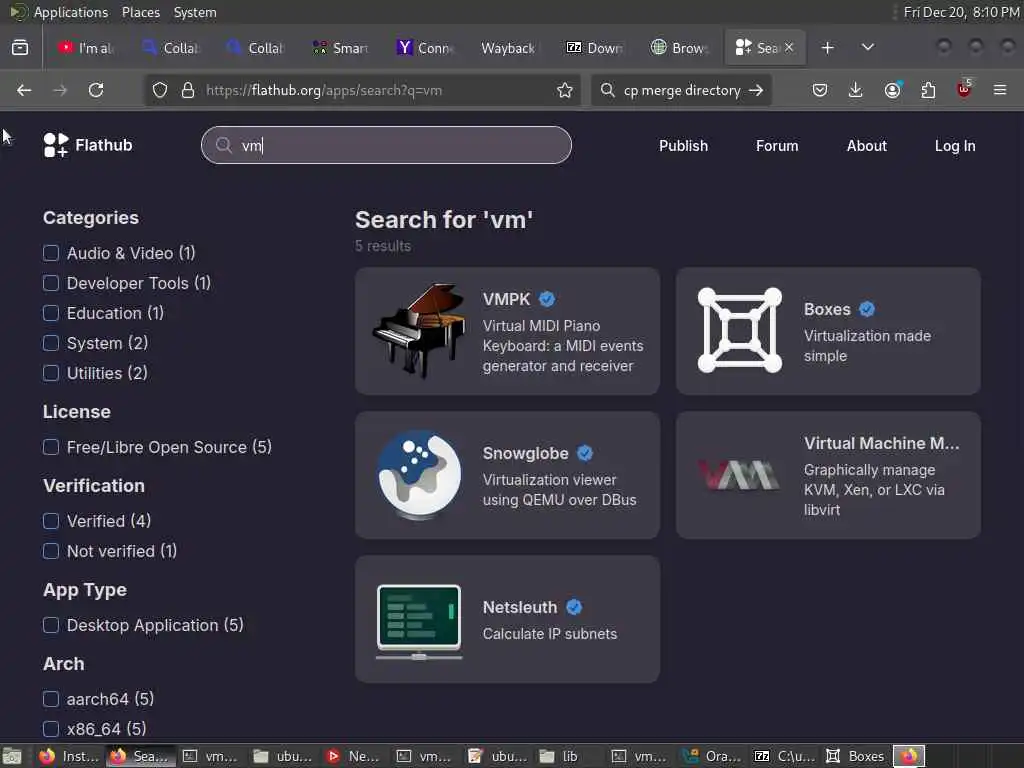Switch to the Down 7-Zip tab
Viewport: 1024px width, 768px height.
click(595, 48)
